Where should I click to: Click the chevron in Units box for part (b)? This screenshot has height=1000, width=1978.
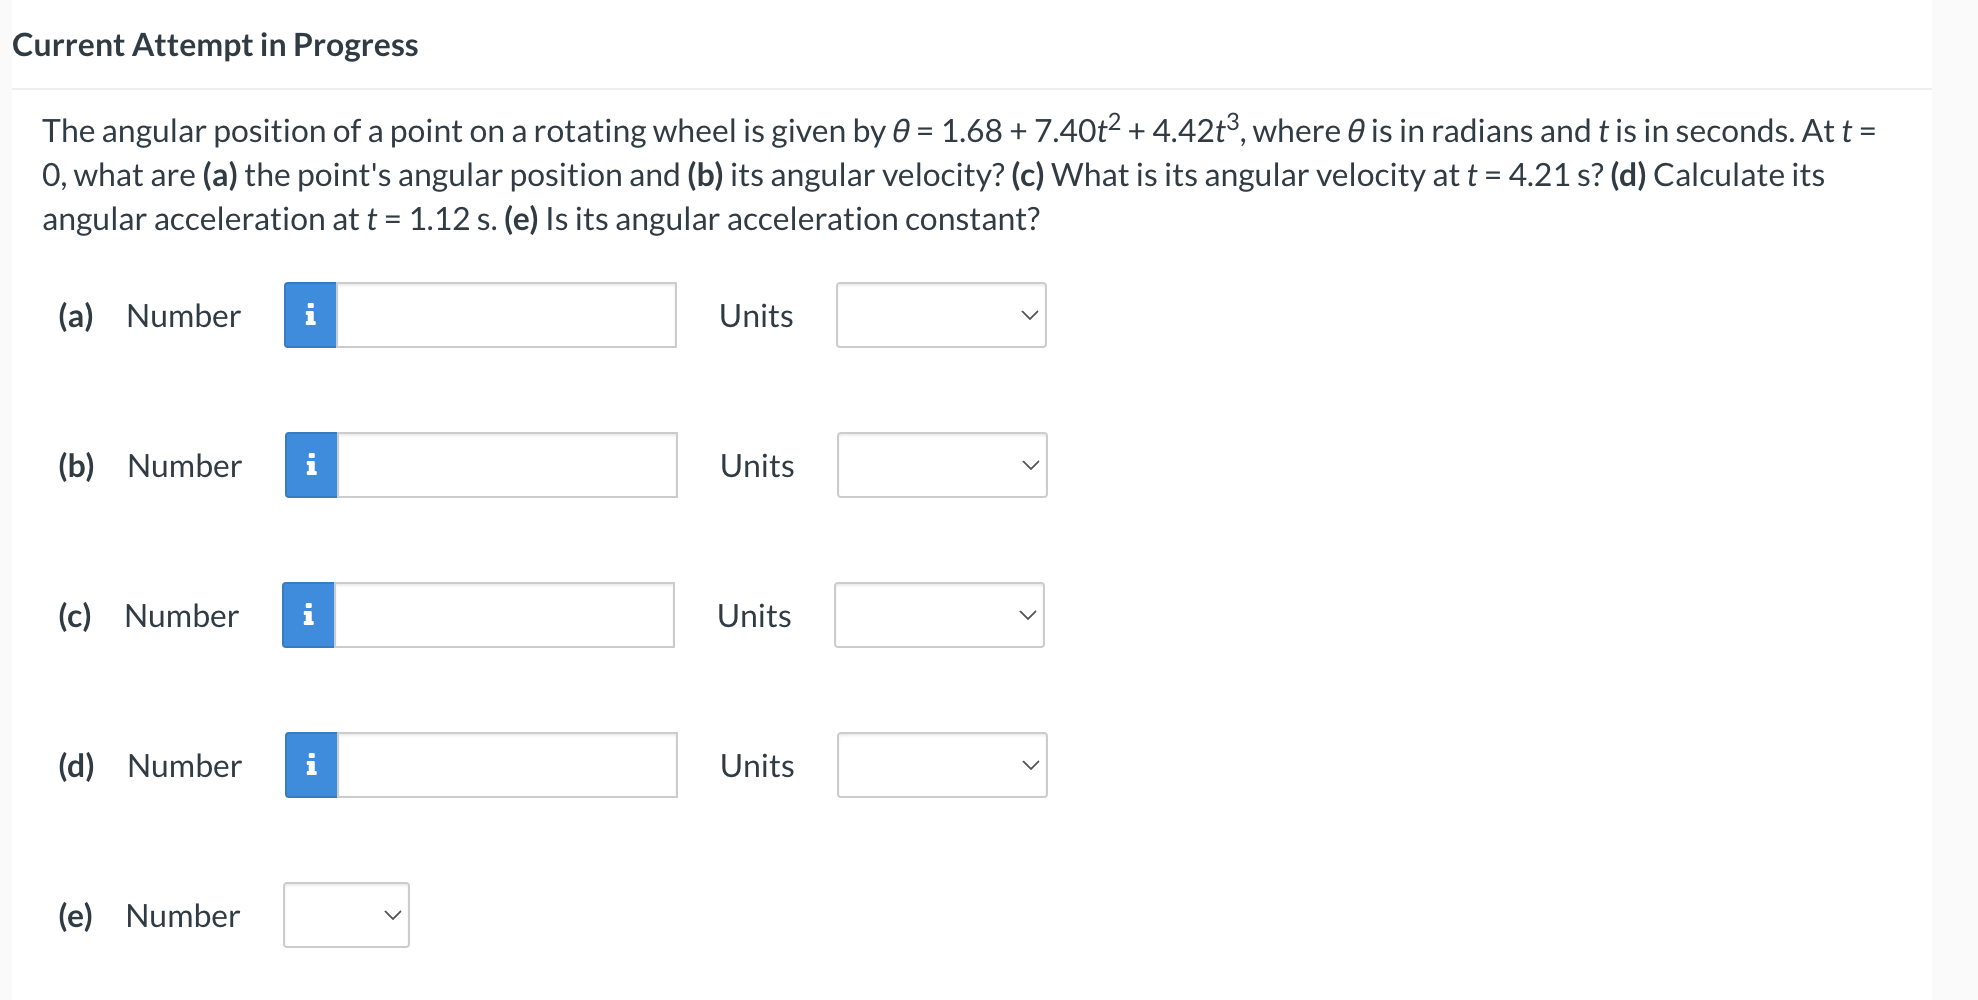click(x=1030, y=465)
